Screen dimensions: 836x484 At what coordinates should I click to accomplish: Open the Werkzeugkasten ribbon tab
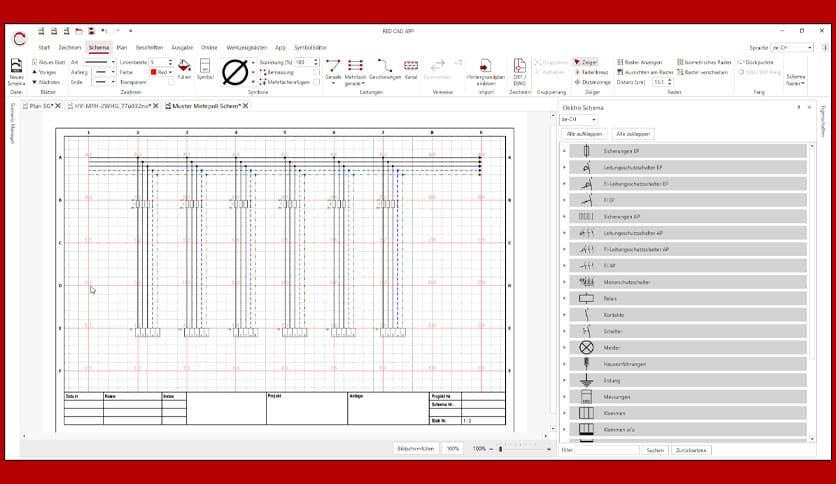click(246, 47)
